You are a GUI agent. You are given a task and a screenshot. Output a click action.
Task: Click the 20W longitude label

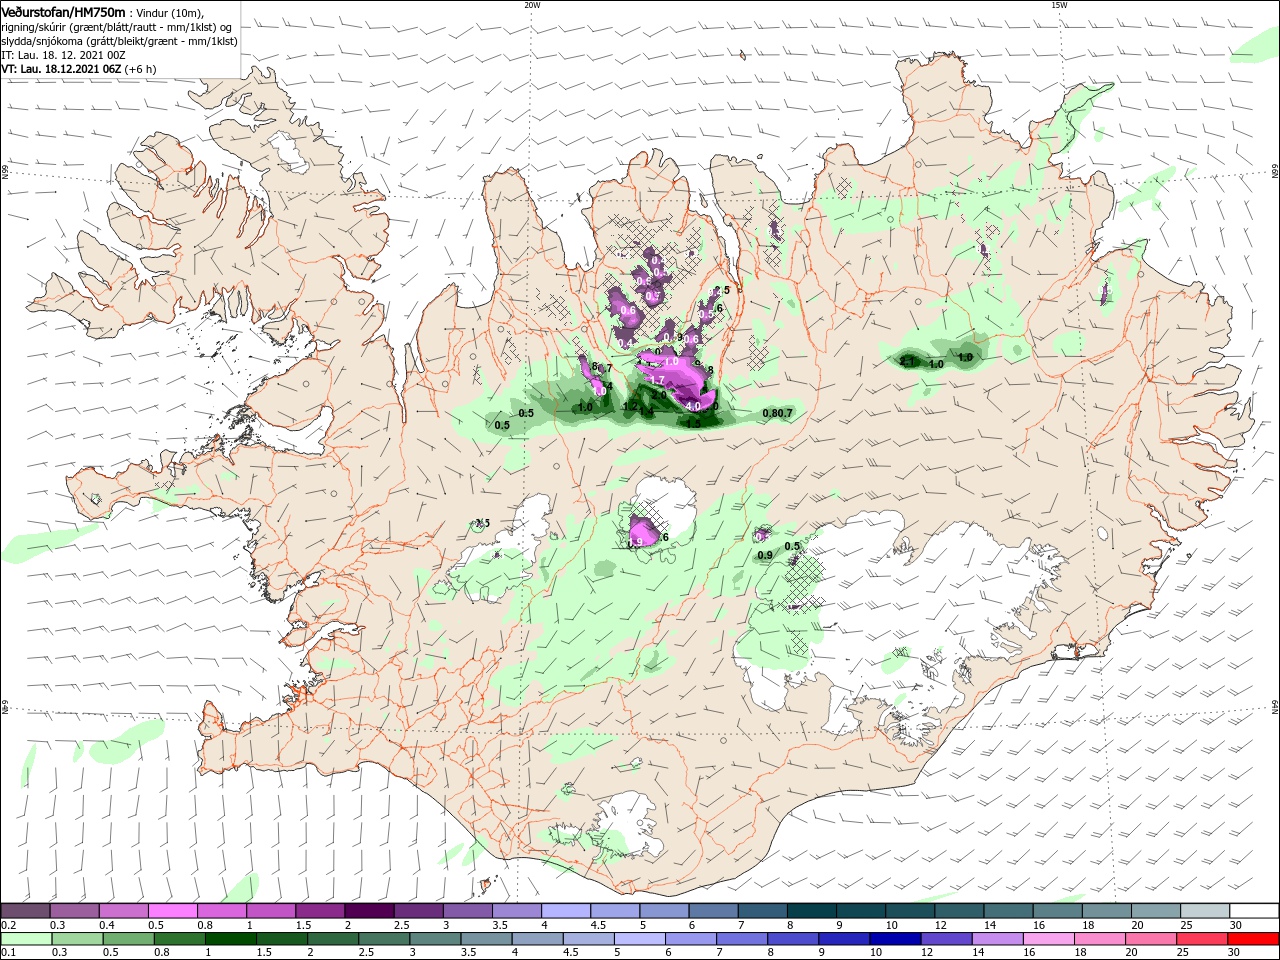[532, 5]
